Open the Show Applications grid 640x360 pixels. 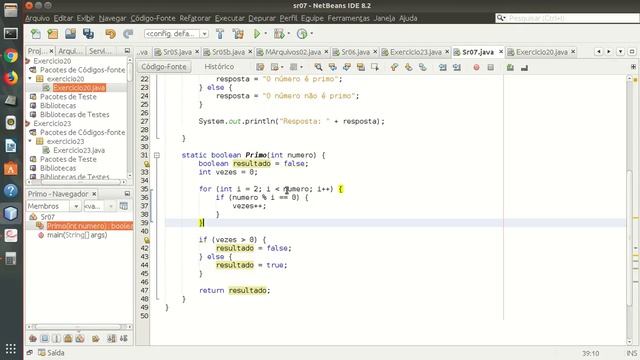(11, 349)
